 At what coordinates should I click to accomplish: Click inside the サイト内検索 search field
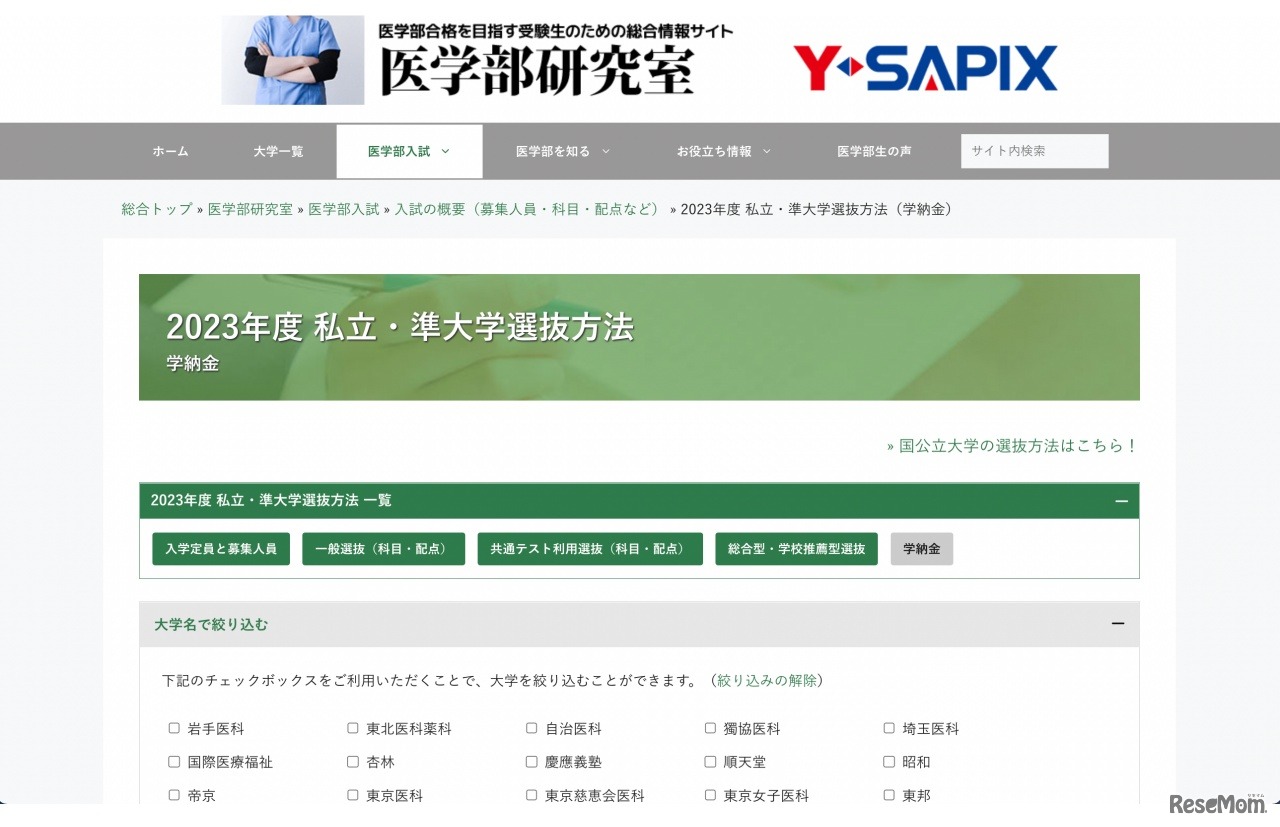(1034, 151)
